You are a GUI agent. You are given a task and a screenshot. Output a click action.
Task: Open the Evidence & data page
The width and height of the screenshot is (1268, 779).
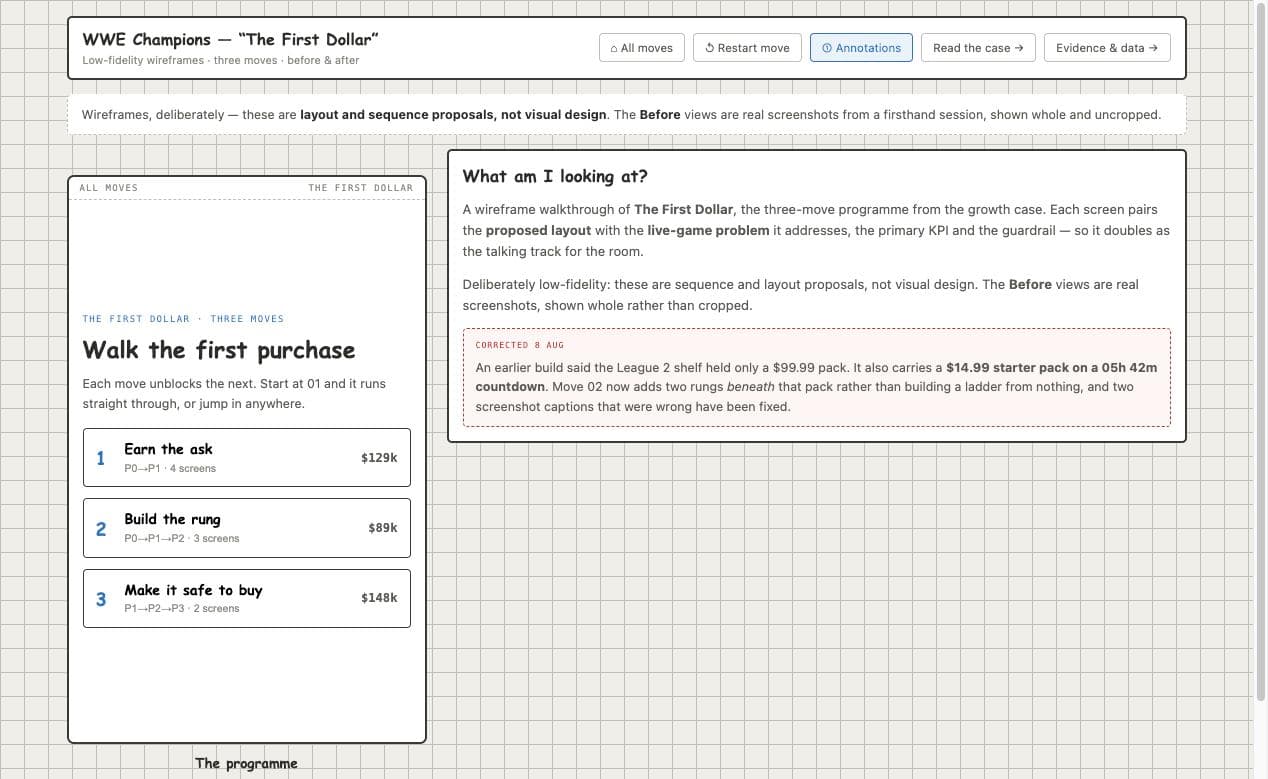point(1107,48)
